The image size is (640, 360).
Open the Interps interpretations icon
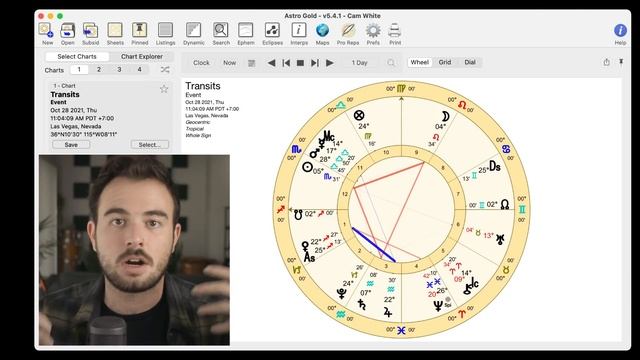pos(299,30)
